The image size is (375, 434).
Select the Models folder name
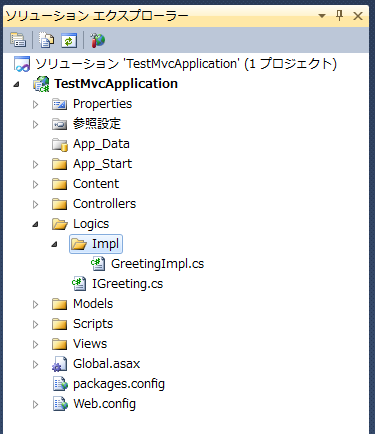(93, 304)
